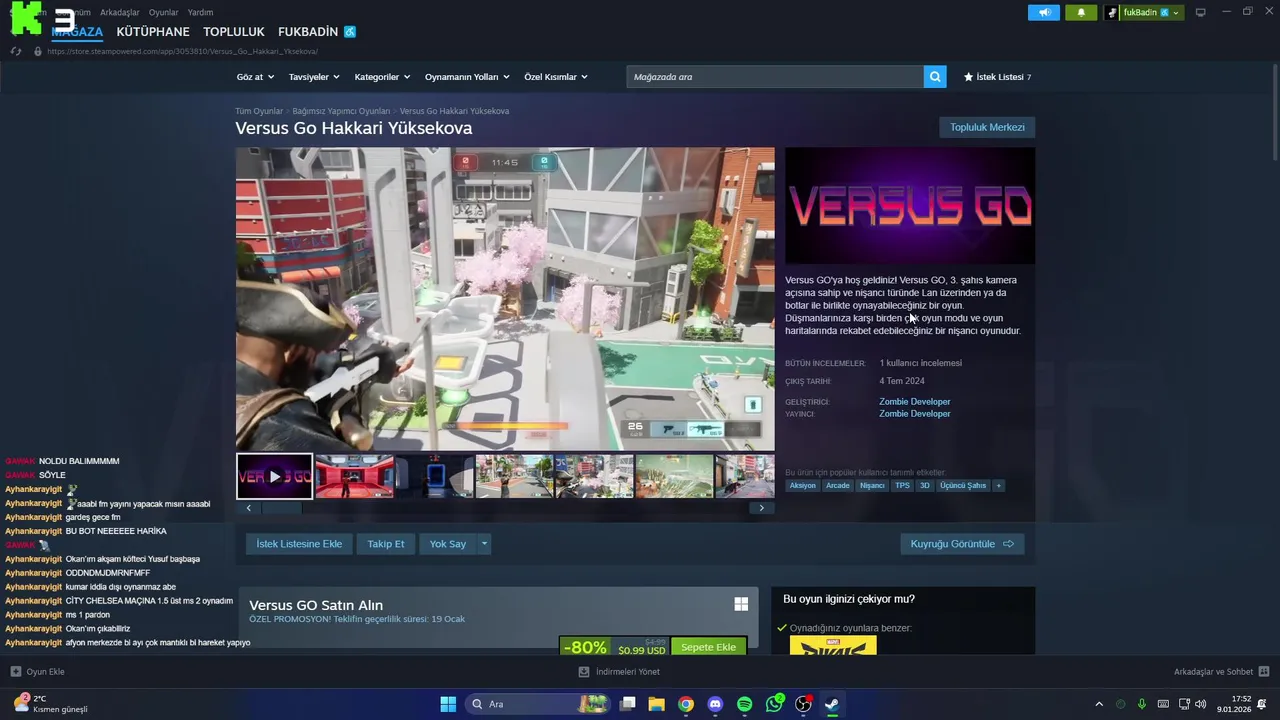Open WhatsApp from the taskbar
The image size is (1280, 720).
774,704
